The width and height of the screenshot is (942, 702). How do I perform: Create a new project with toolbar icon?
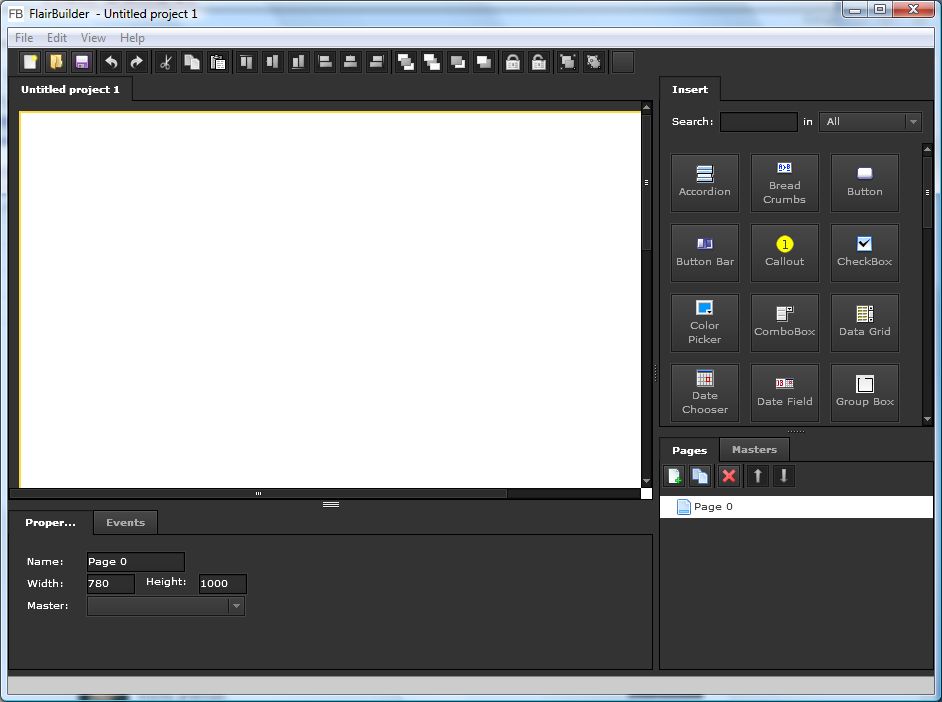click(30, 62)
